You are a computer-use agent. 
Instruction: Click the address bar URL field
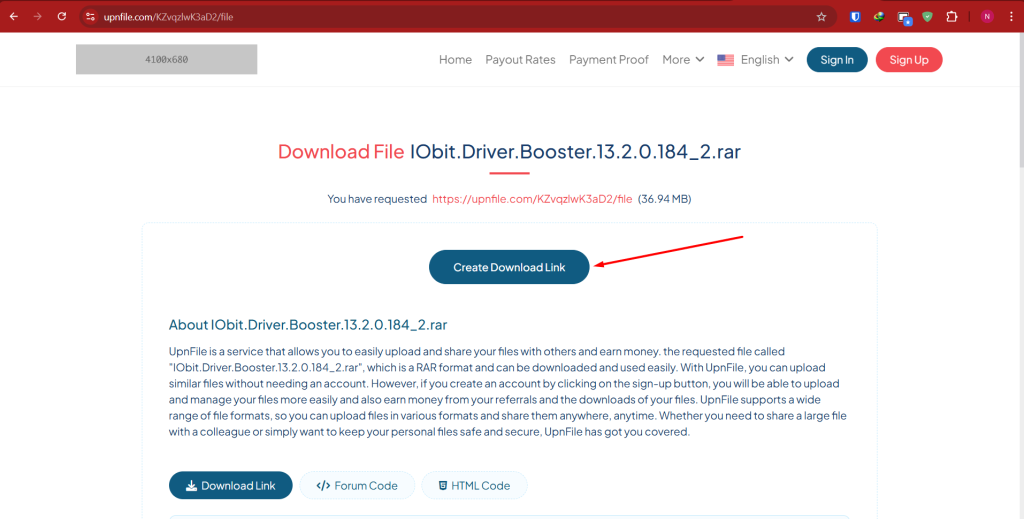pos(457,17)
